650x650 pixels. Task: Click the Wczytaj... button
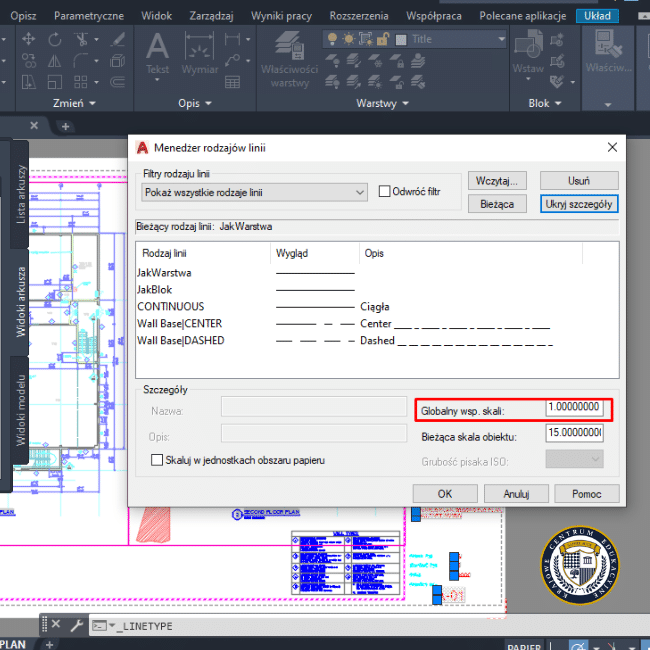[x=497, y=181]
